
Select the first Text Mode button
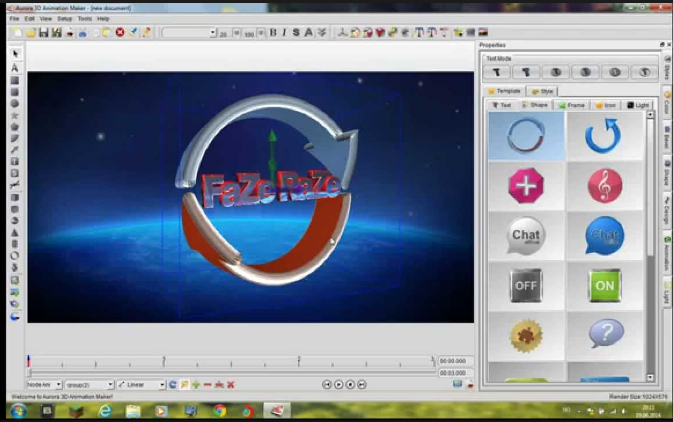497,72
